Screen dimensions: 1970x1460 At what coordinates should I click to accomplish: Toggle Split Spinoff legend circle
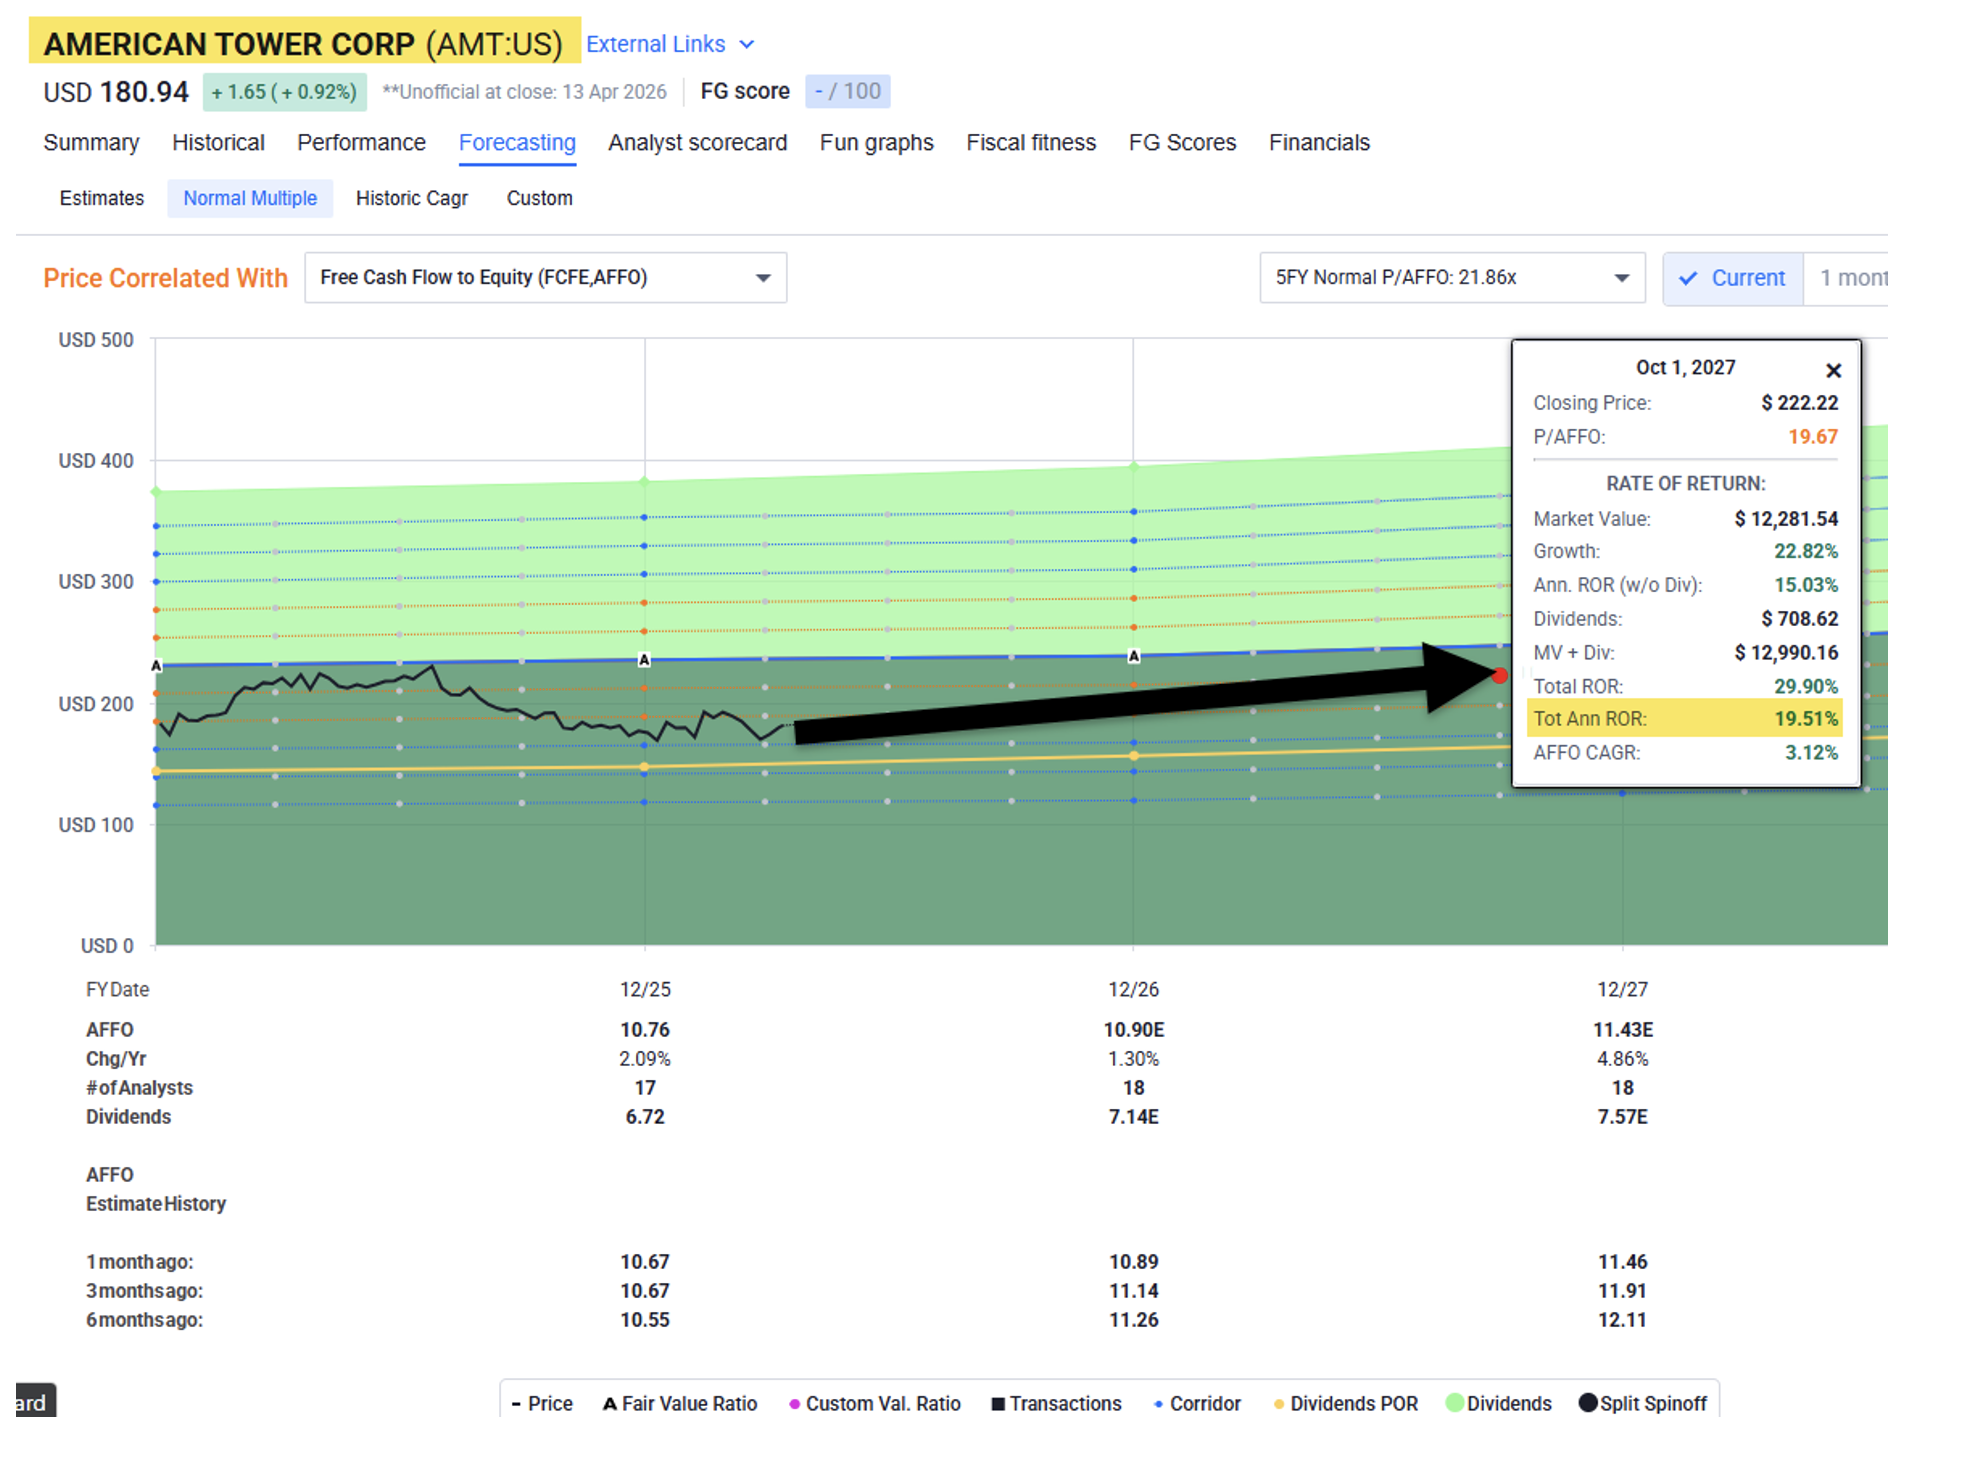pos(1587,1403)
